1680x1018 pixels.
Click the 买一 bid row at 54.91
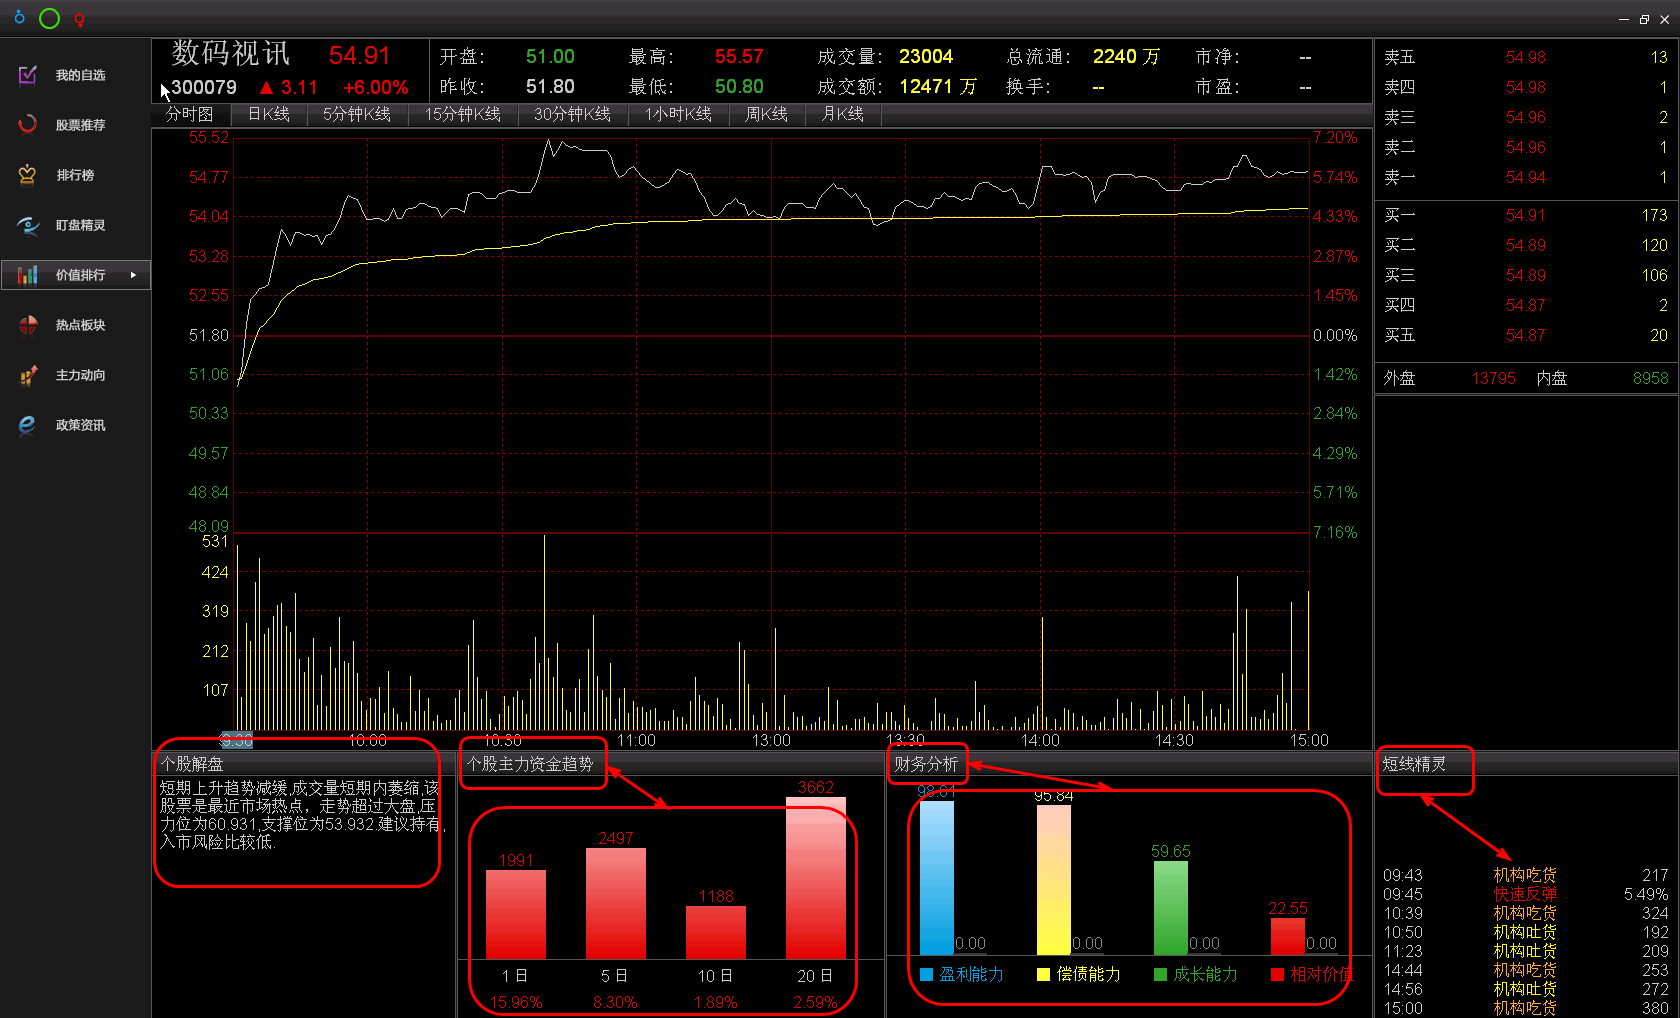pos(1526,215)
